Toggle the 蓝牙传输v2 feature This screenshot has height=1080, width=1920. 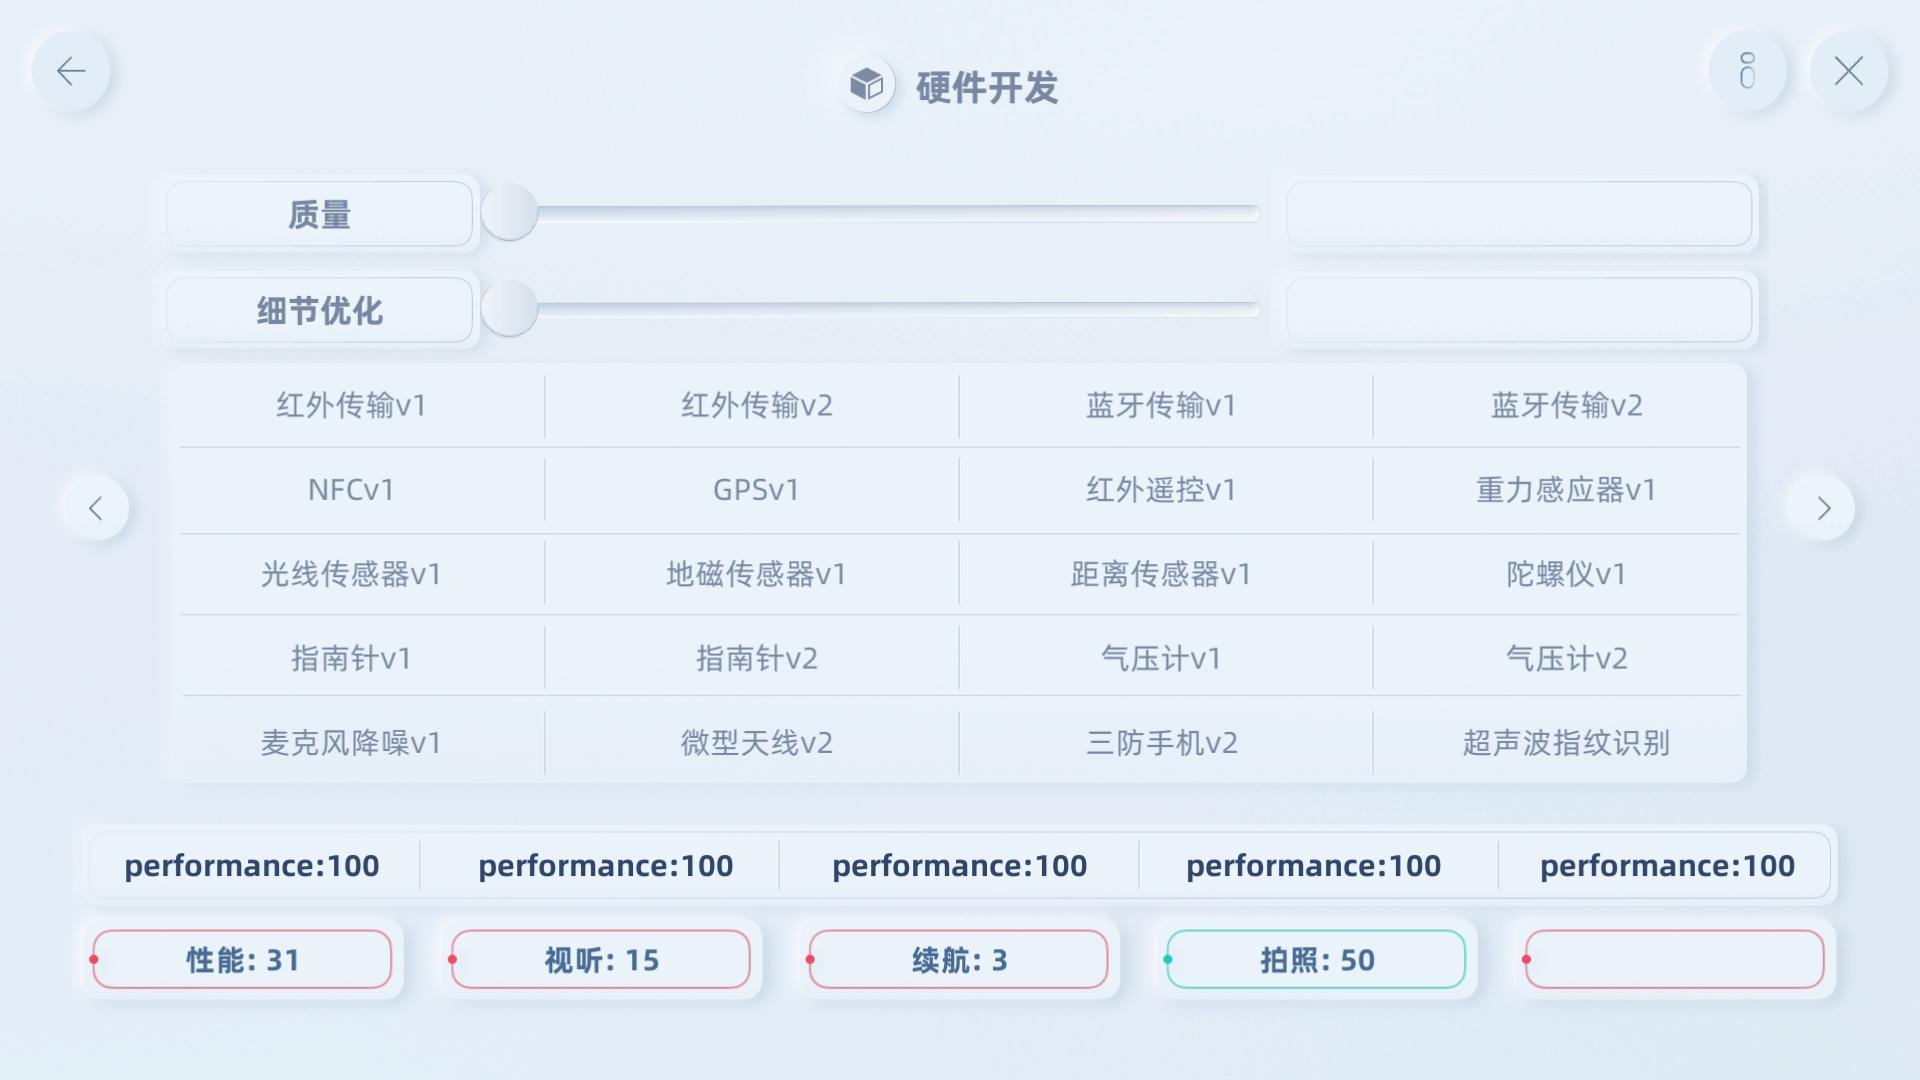1566,405
